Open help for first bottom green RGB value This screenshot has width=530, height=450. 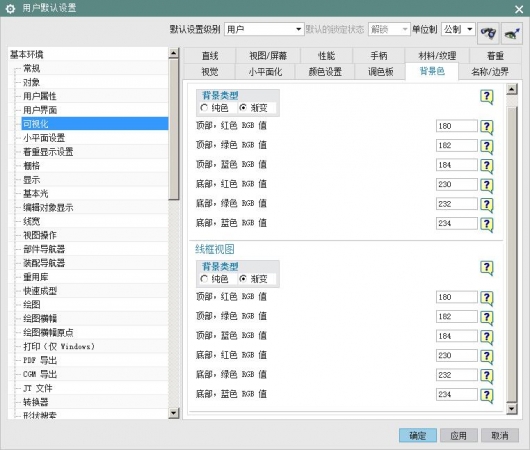487,205
